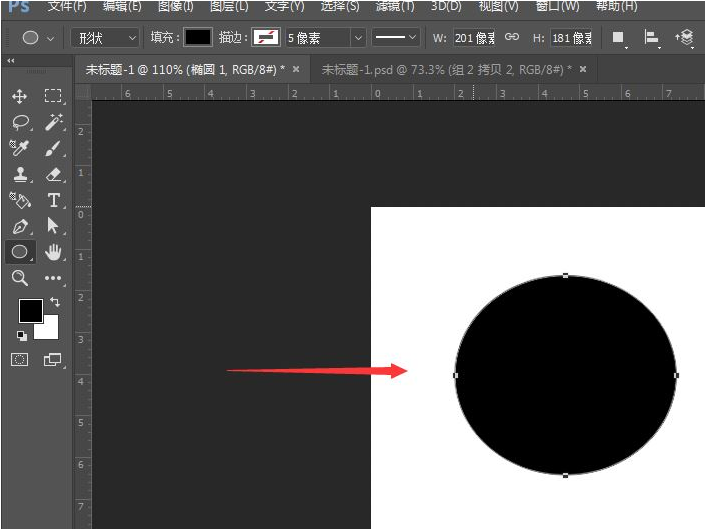Pick the Magic Wand tool

[53, 122]
